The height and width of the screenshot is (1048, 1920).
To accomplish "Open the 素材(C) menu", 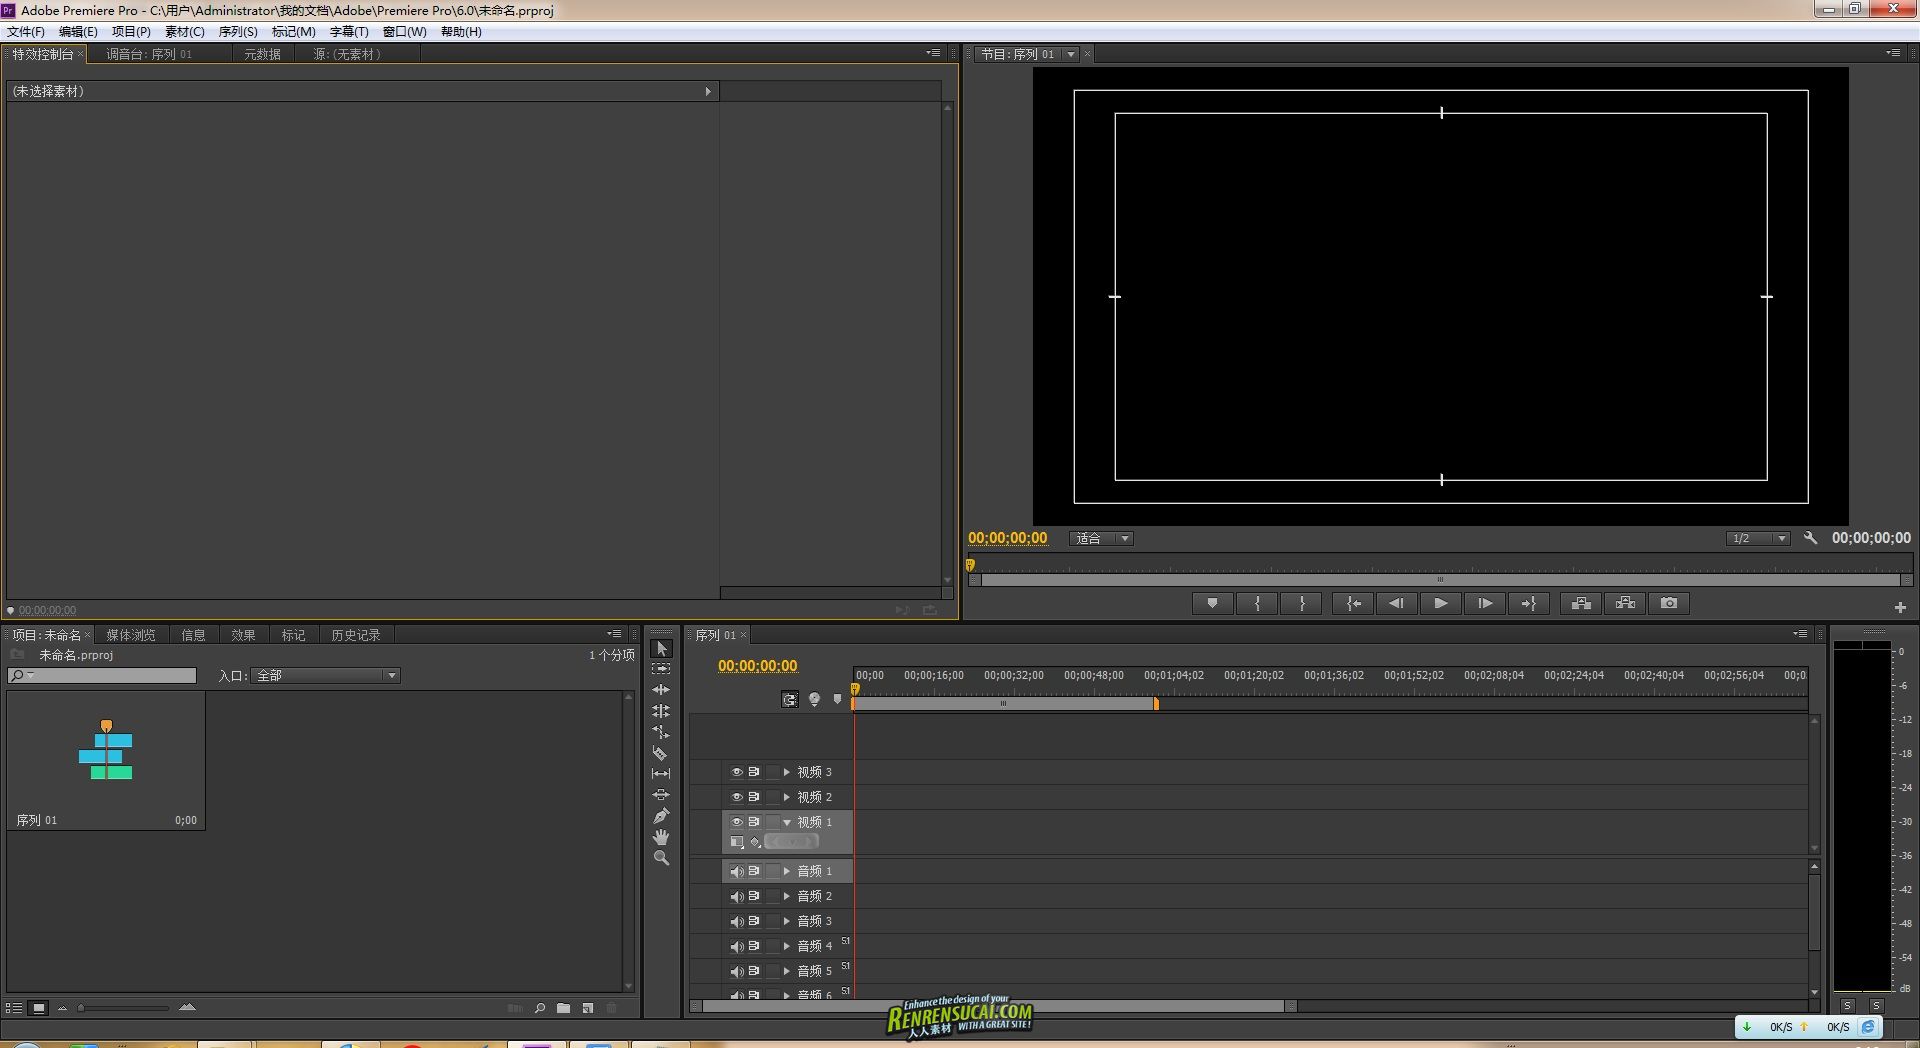I will tap(185, 32).
